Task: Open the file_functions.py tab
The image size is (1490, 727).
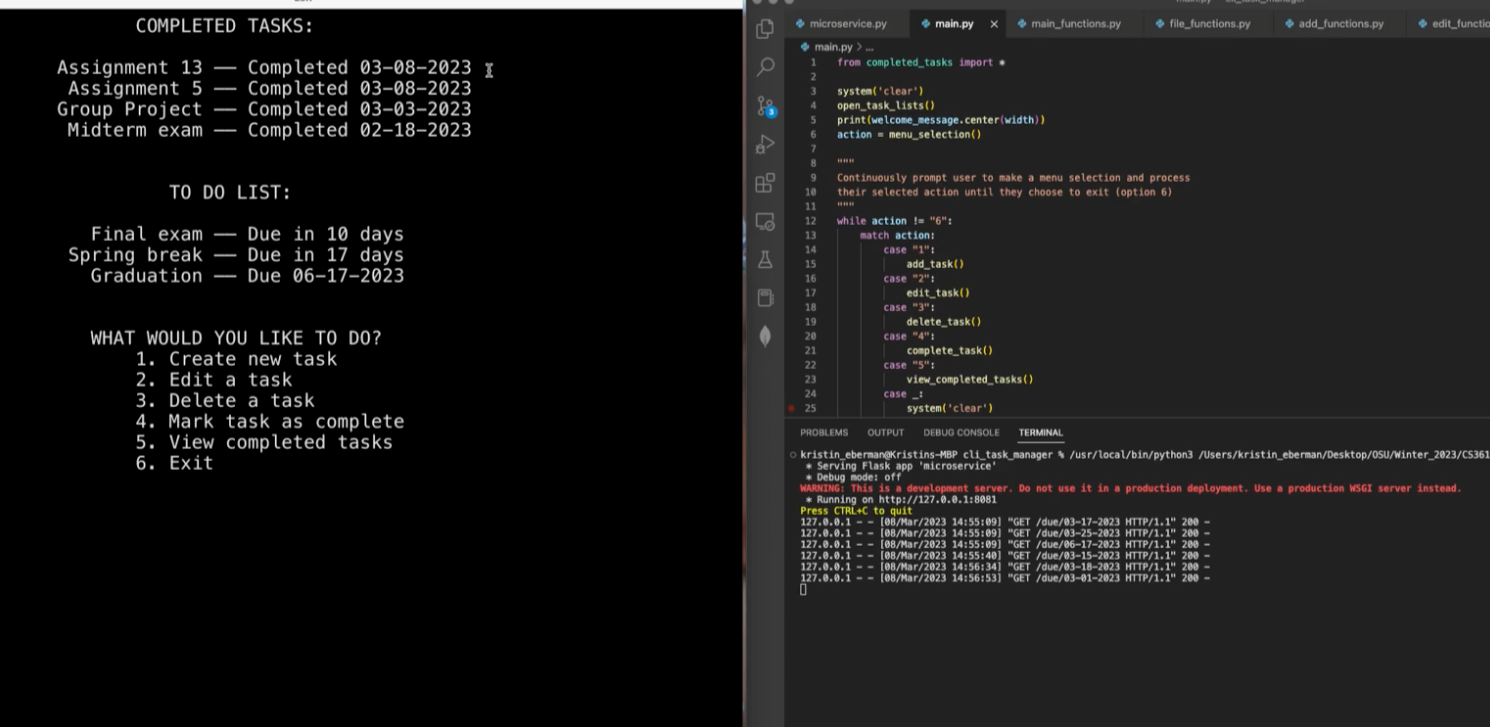Action: pyautogui.click(x=1209, y=24)
